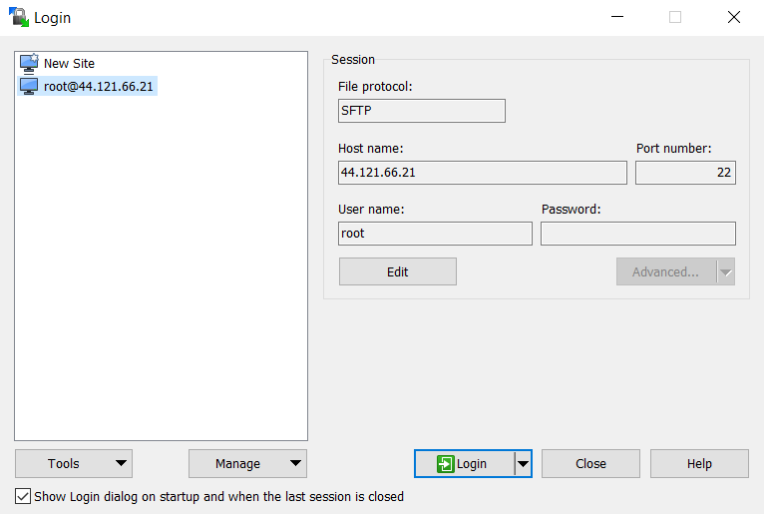The width and height of the screenshot is (768, 517).
Task: Click the New Site monitor icon
Action: pyautogui.click(x=29, y=63)
